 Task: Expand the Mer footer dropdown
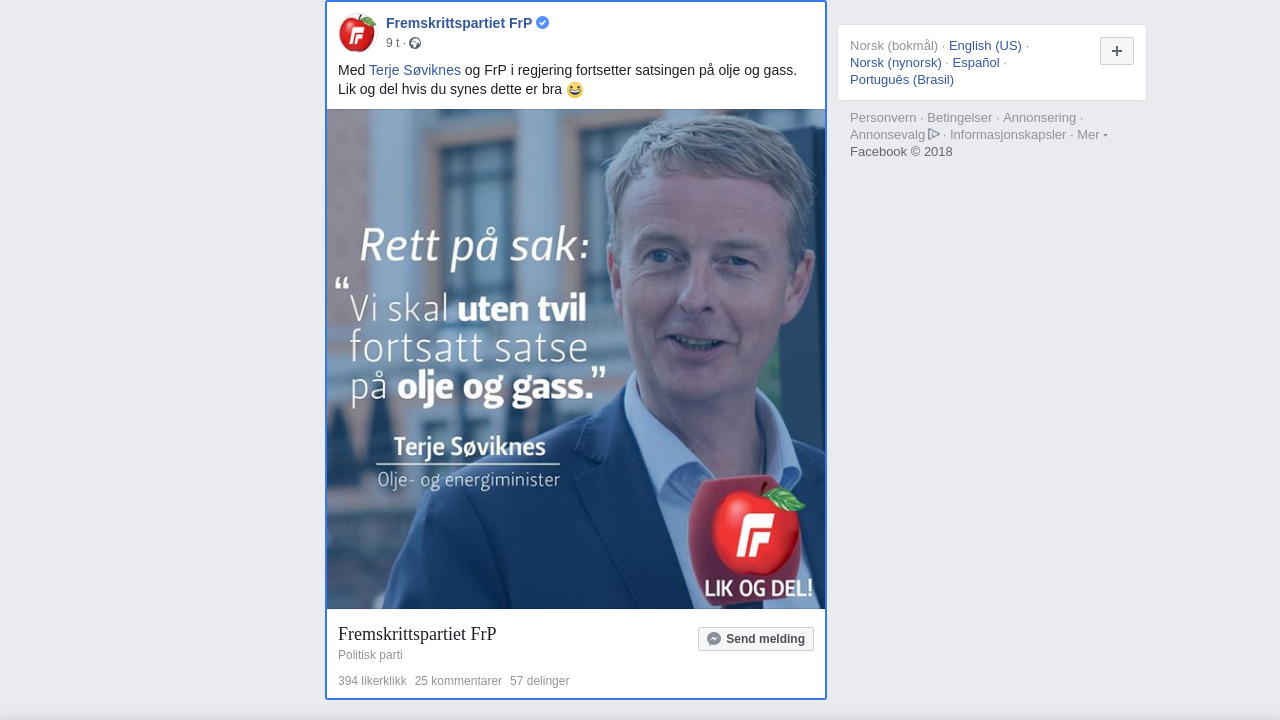1092,135
